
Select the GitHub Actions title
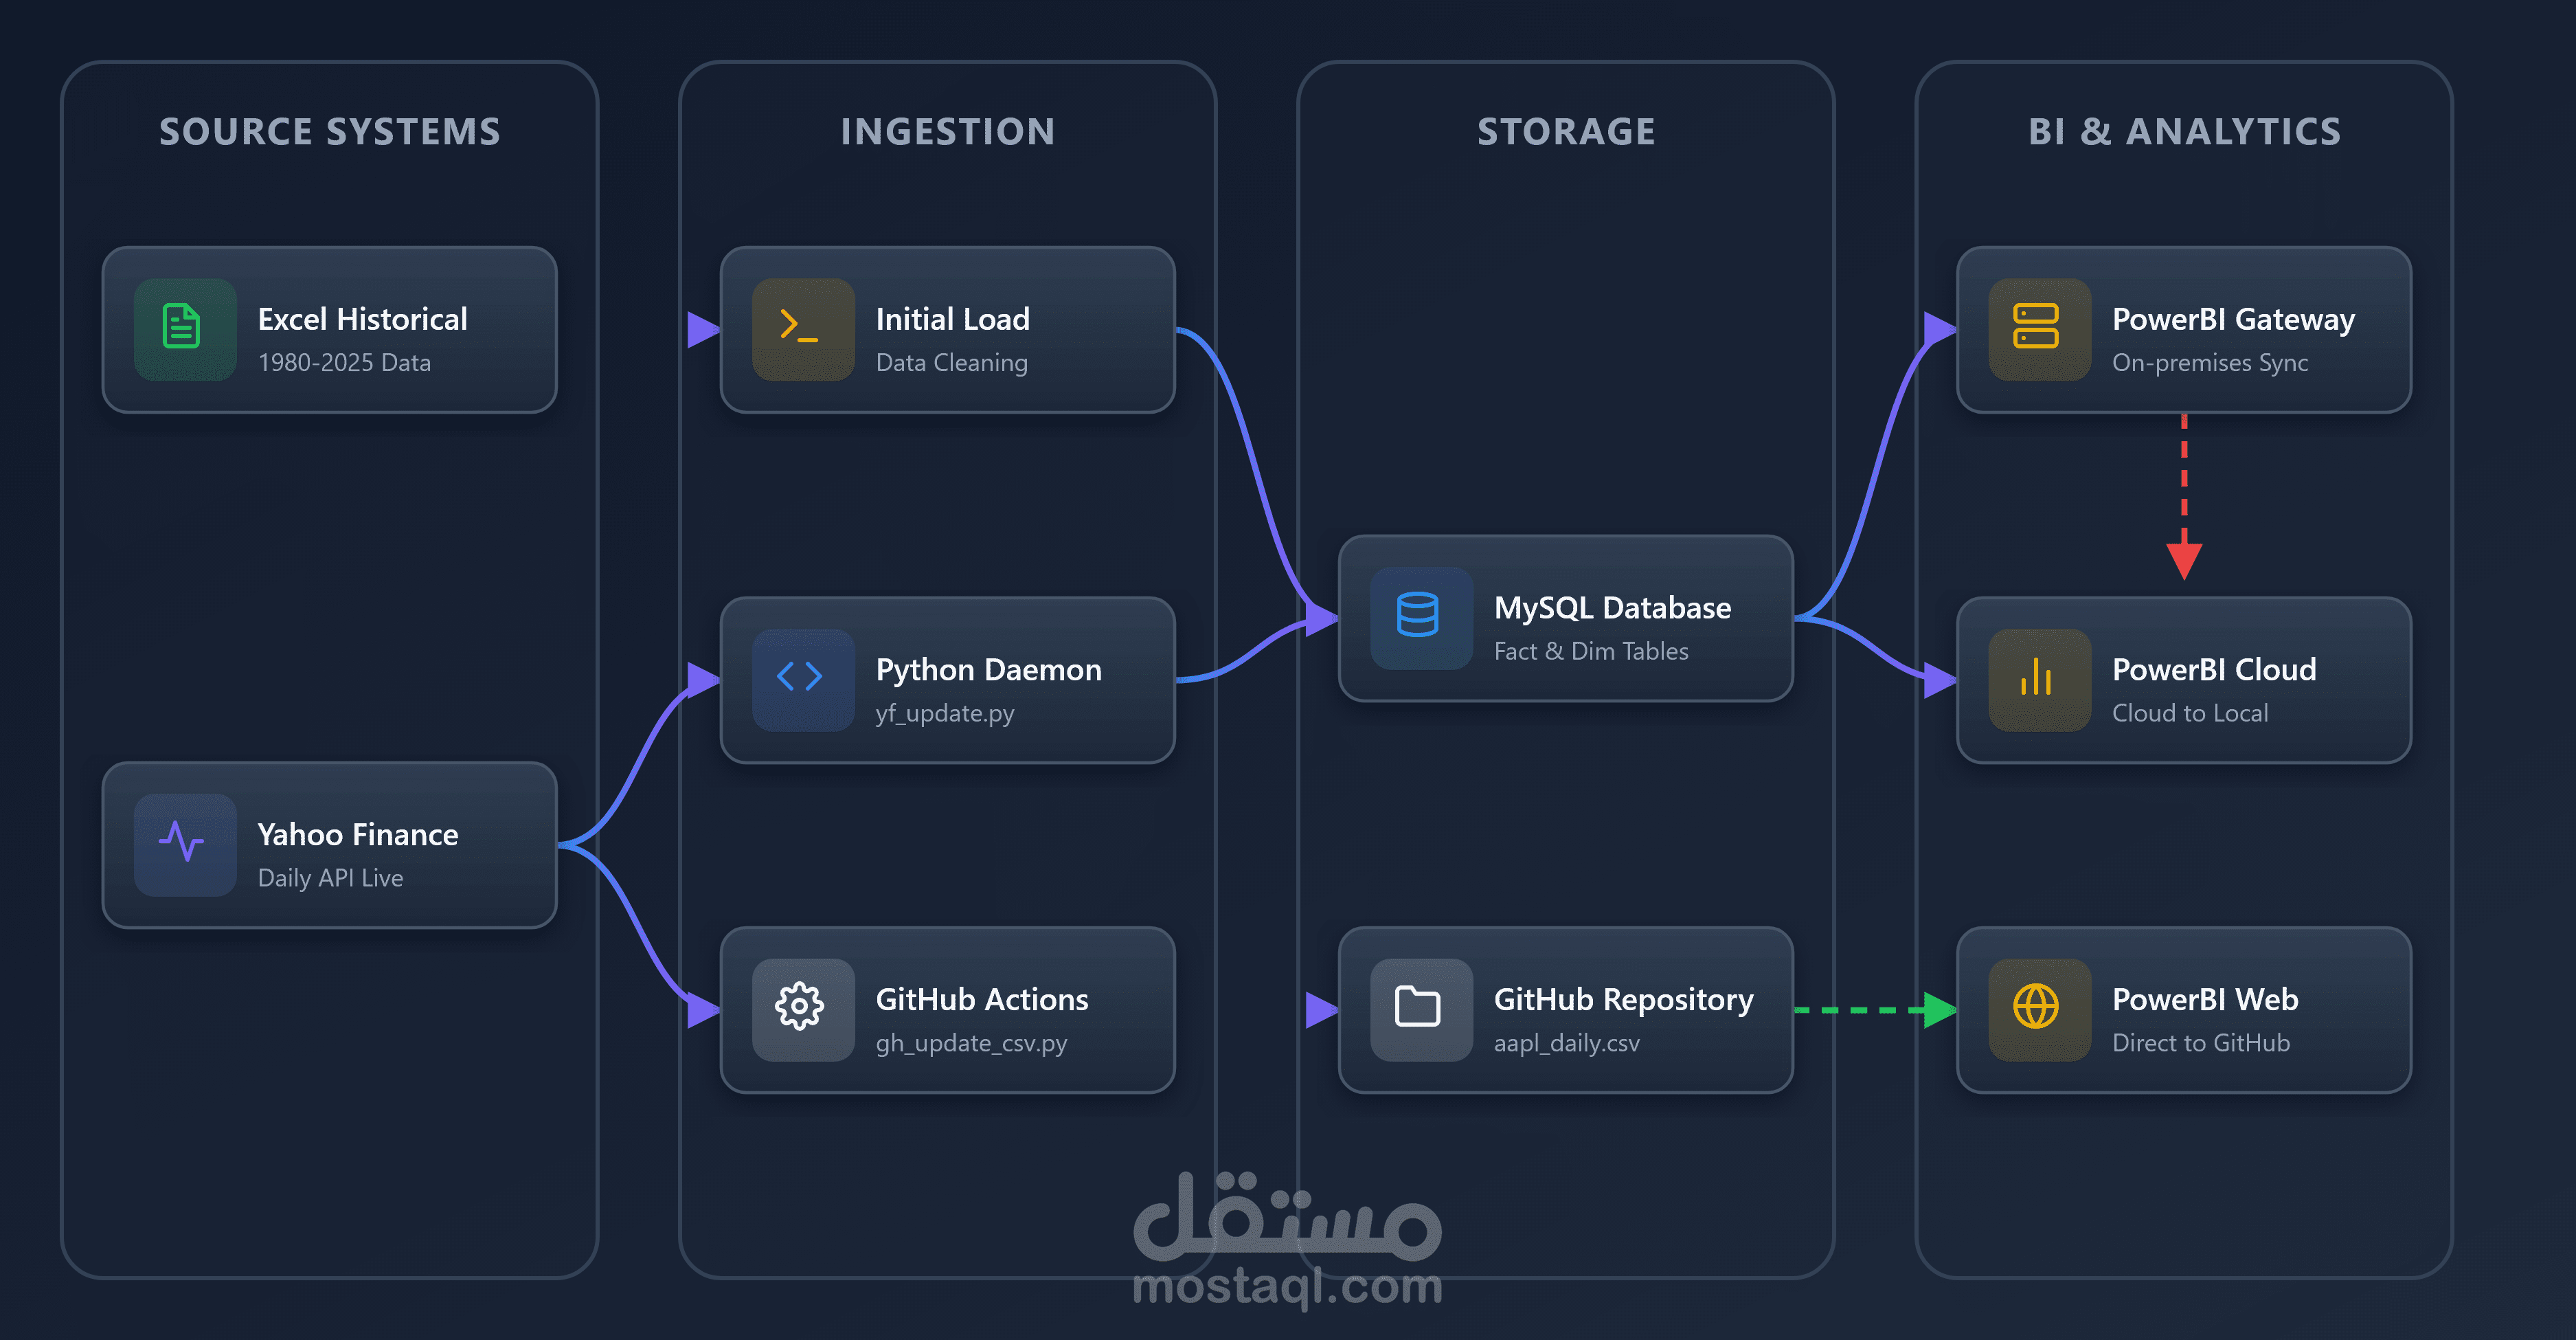point(982,999)
